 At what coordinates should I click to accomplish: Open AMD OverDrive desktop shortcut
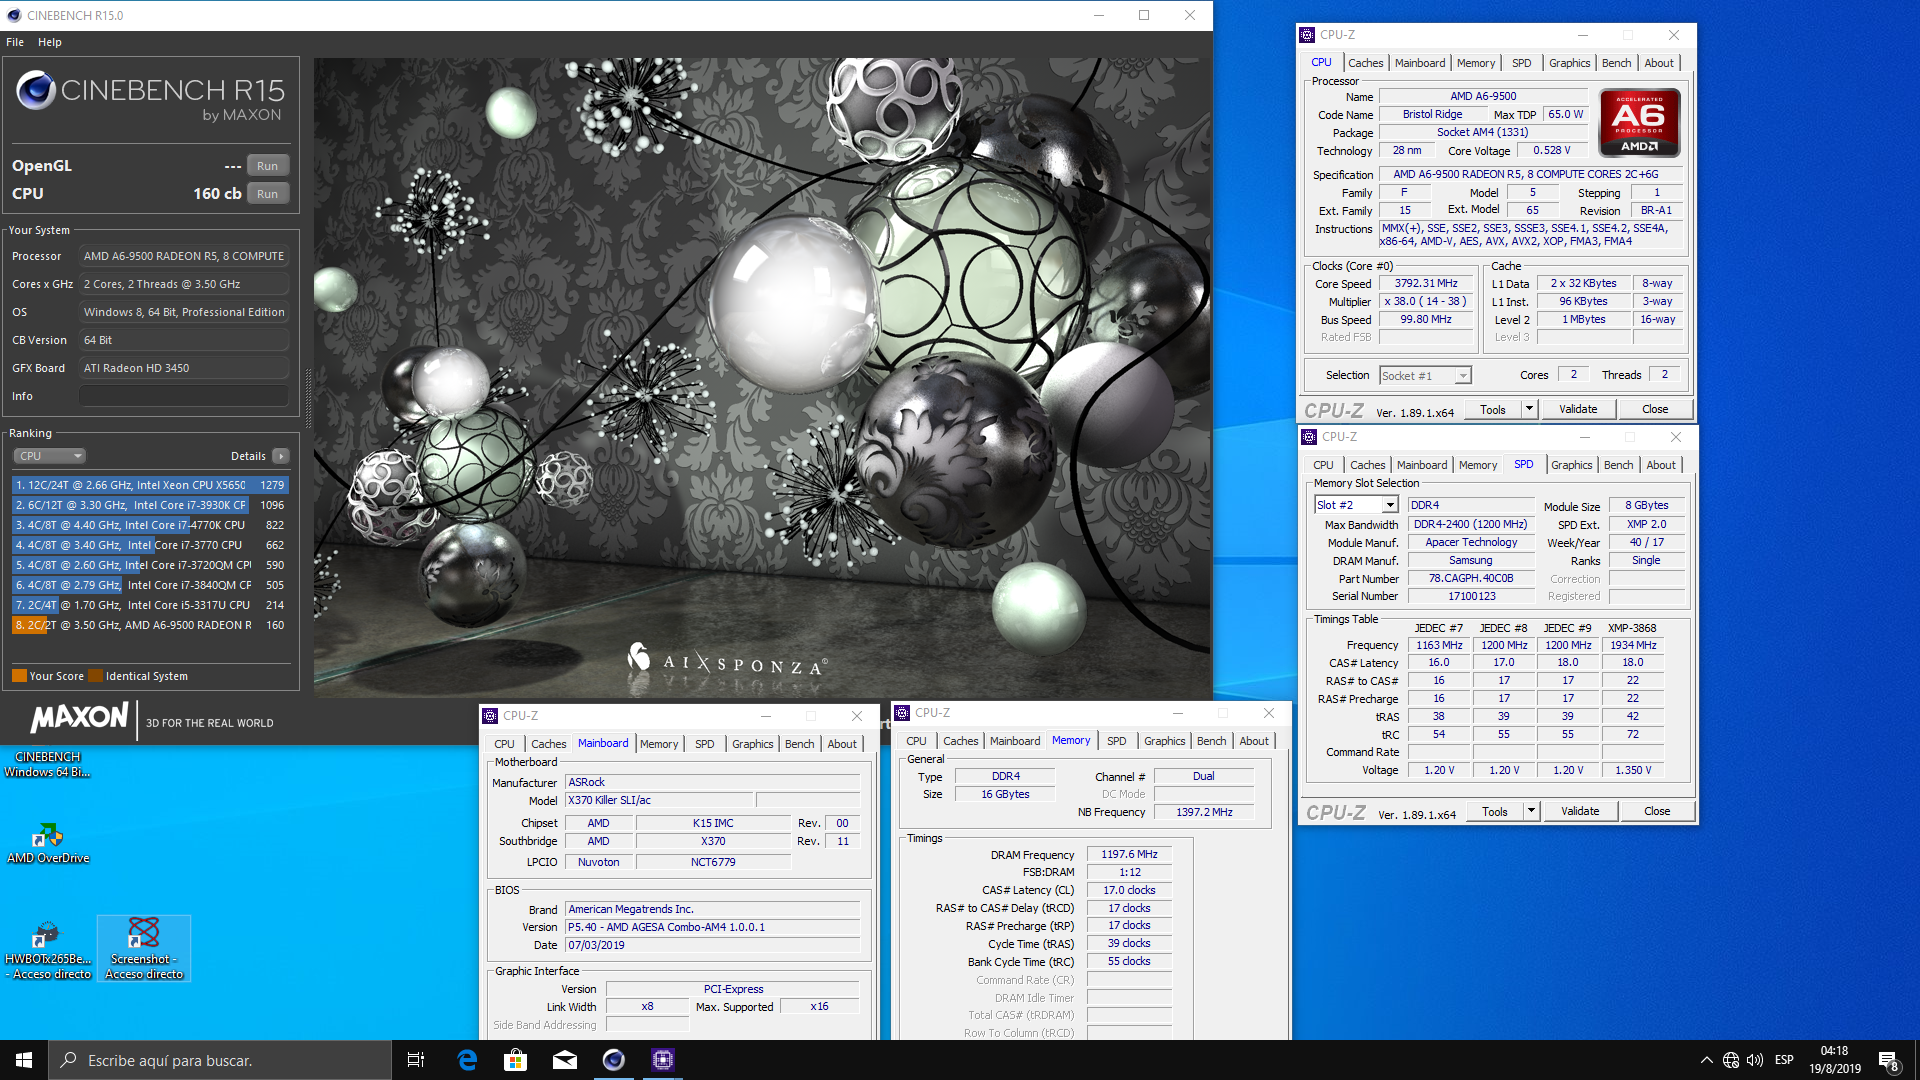(x=48, y=843)
